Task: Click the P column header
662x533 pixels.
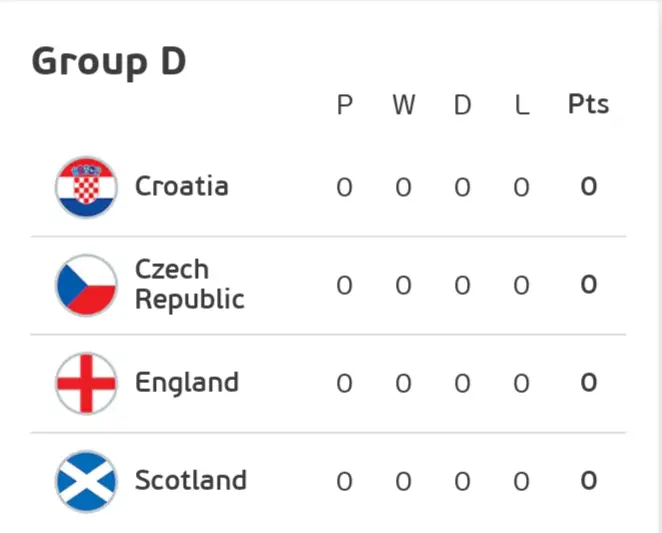Action: (x=345, y=106)
